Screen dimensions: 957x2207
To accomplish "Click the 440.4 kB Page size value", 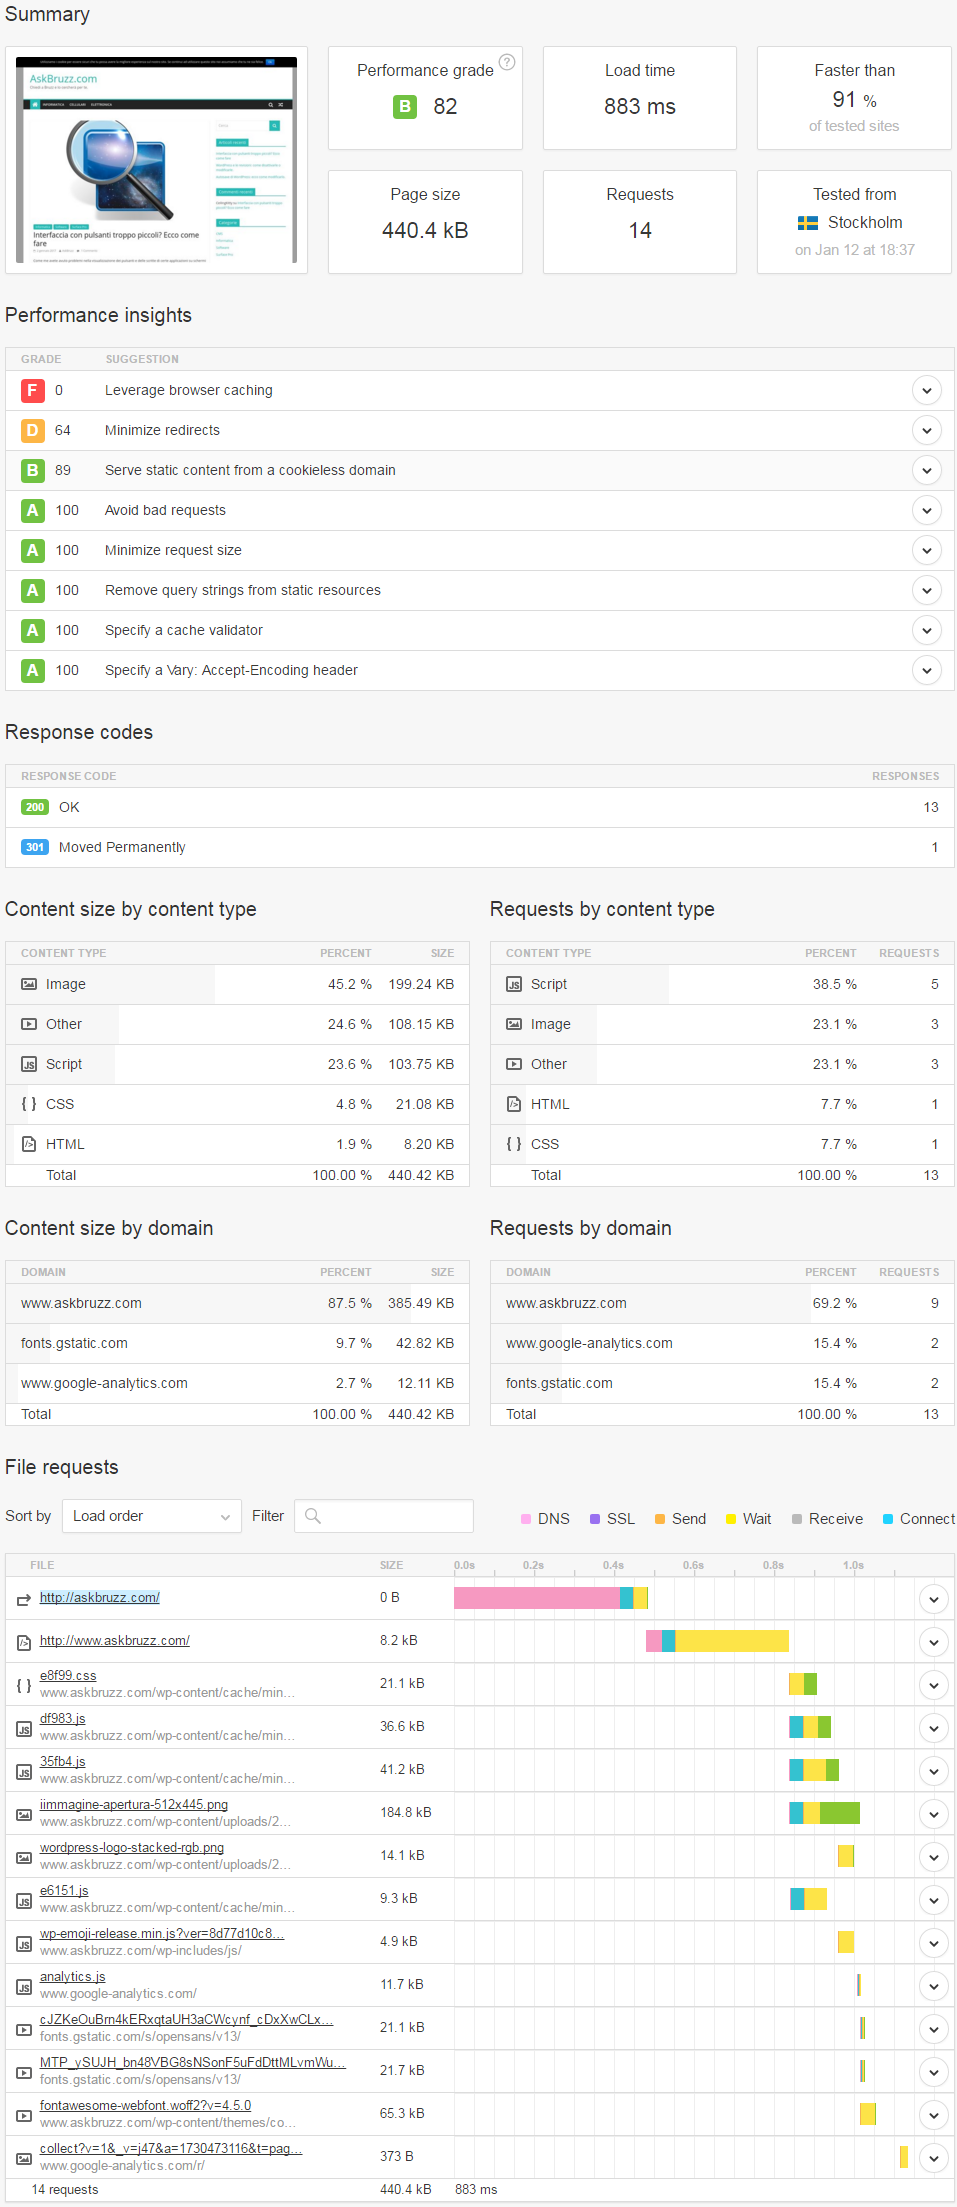I will click(425, 230).
